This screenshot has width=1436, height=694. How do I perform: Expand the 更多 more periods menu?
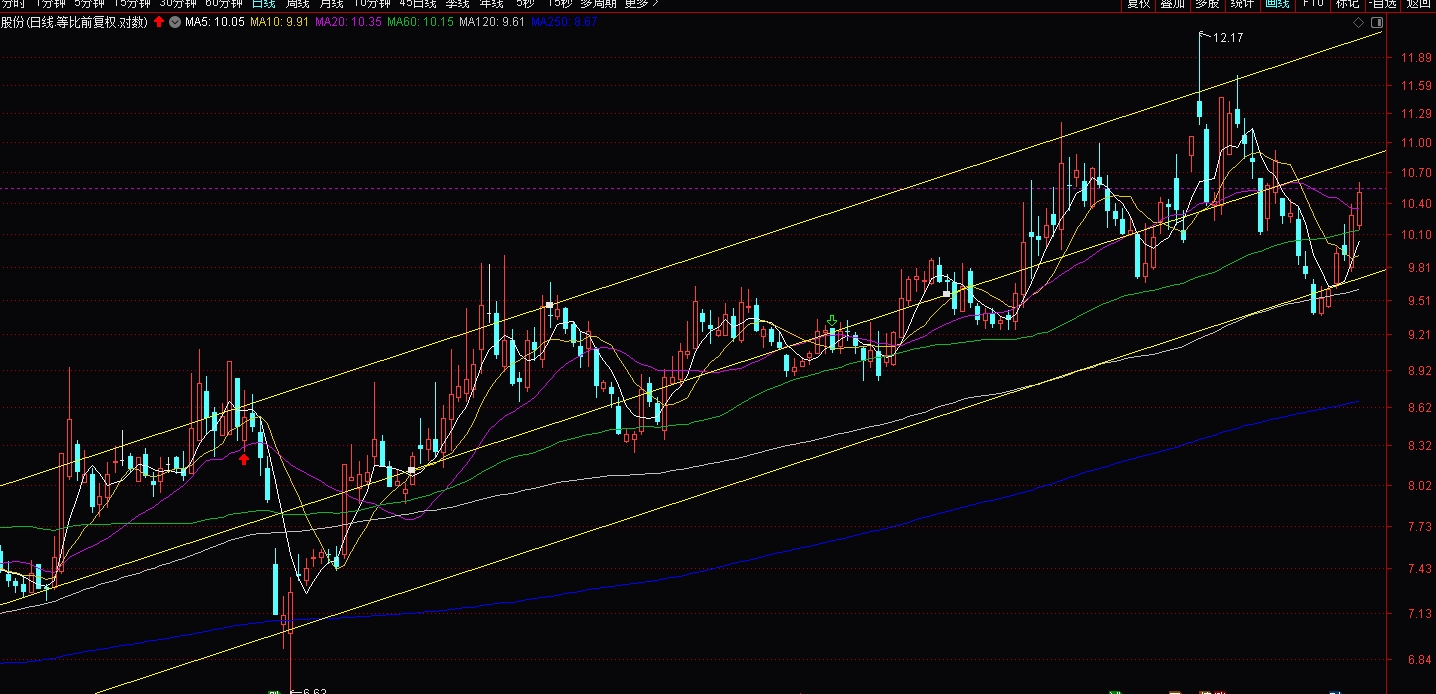[641, 4]
